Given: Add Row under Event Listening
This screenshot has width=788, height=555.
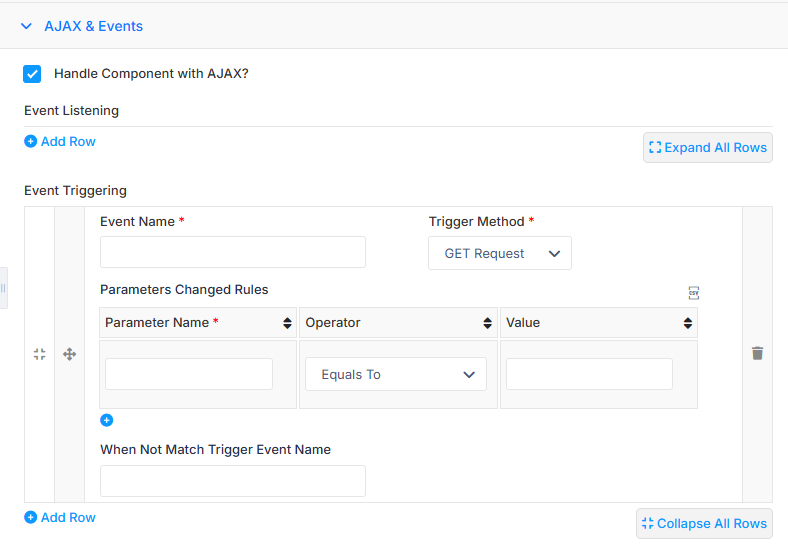Looking at the screenshot, I should [60, 142].
